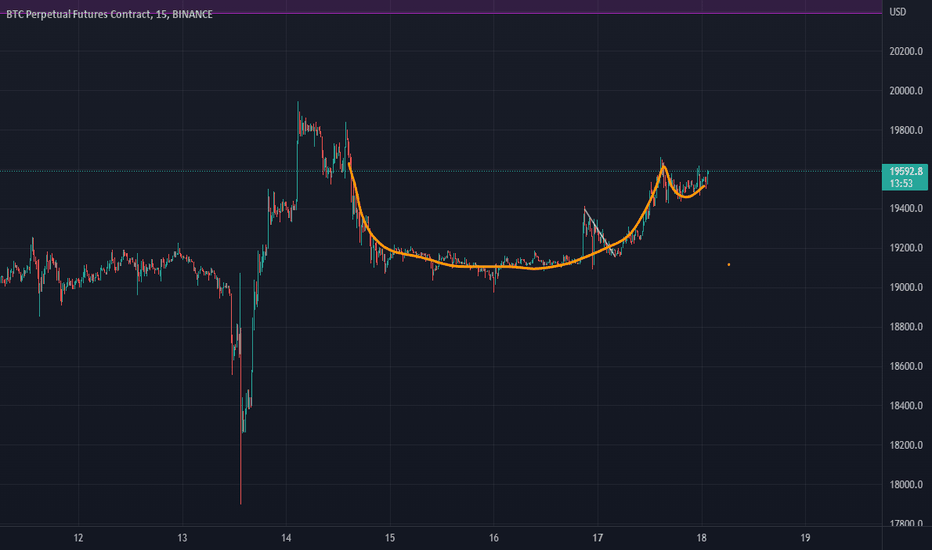Click the 20200.0 price axis label
Viewport: 932px width, 550px height.
tap(906, 52)
